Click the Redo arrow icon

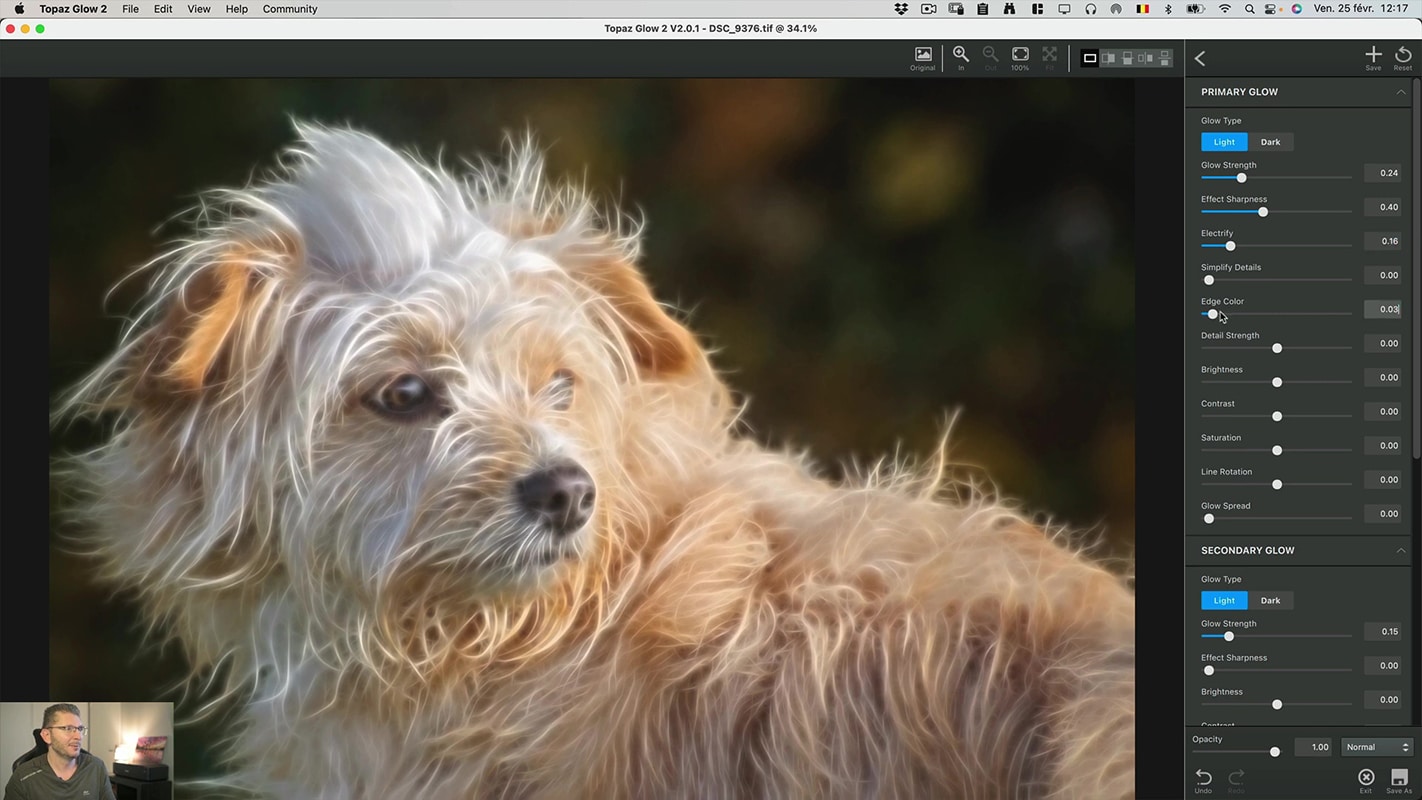(x=1236, y=780)
